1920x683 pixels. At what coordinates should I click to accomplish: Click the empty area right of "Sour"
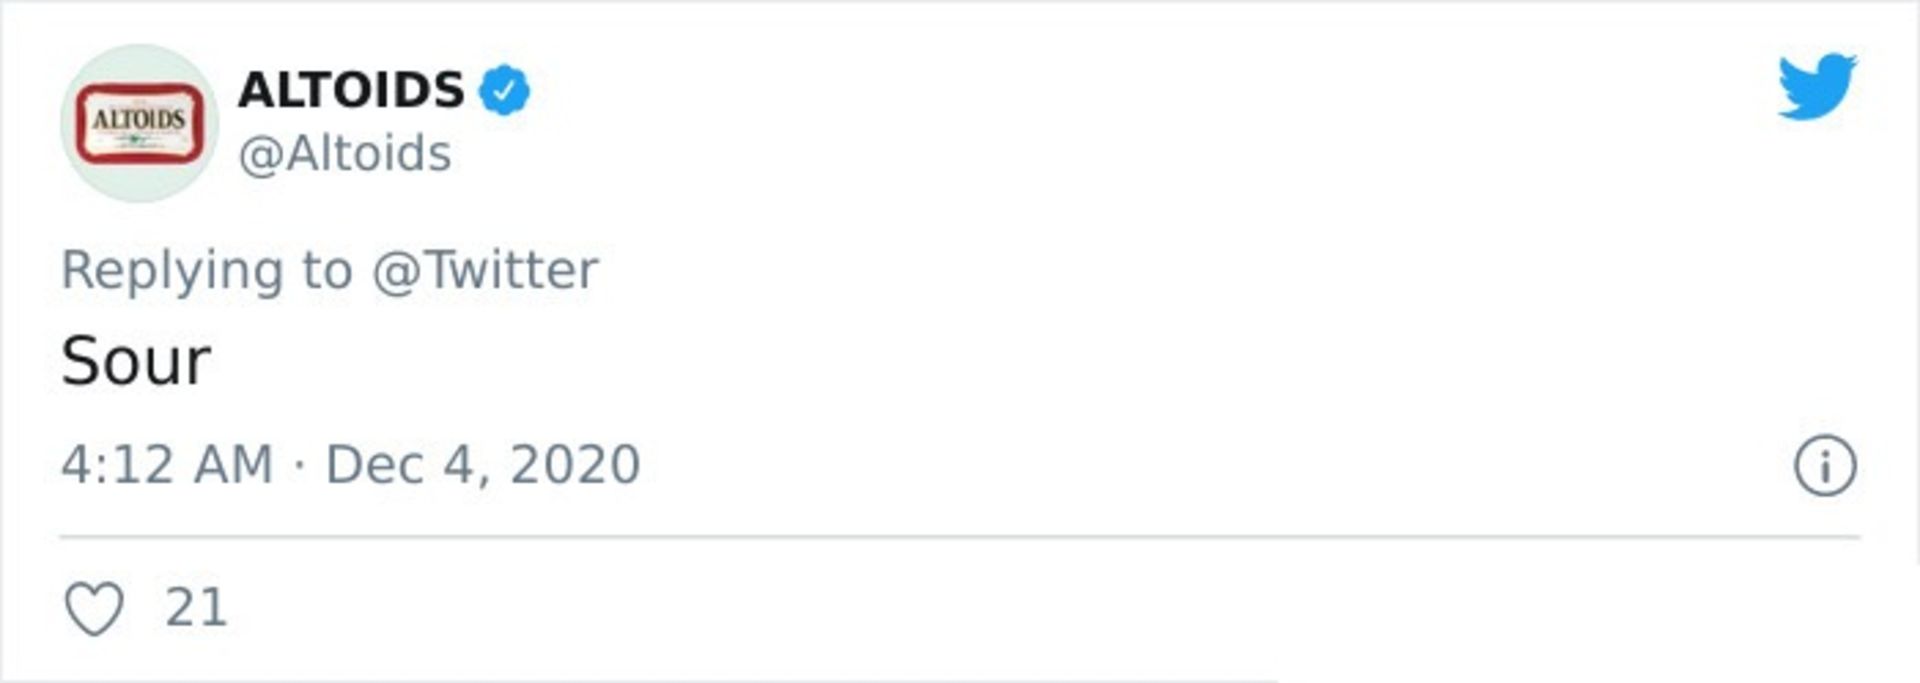pos(900,361)
